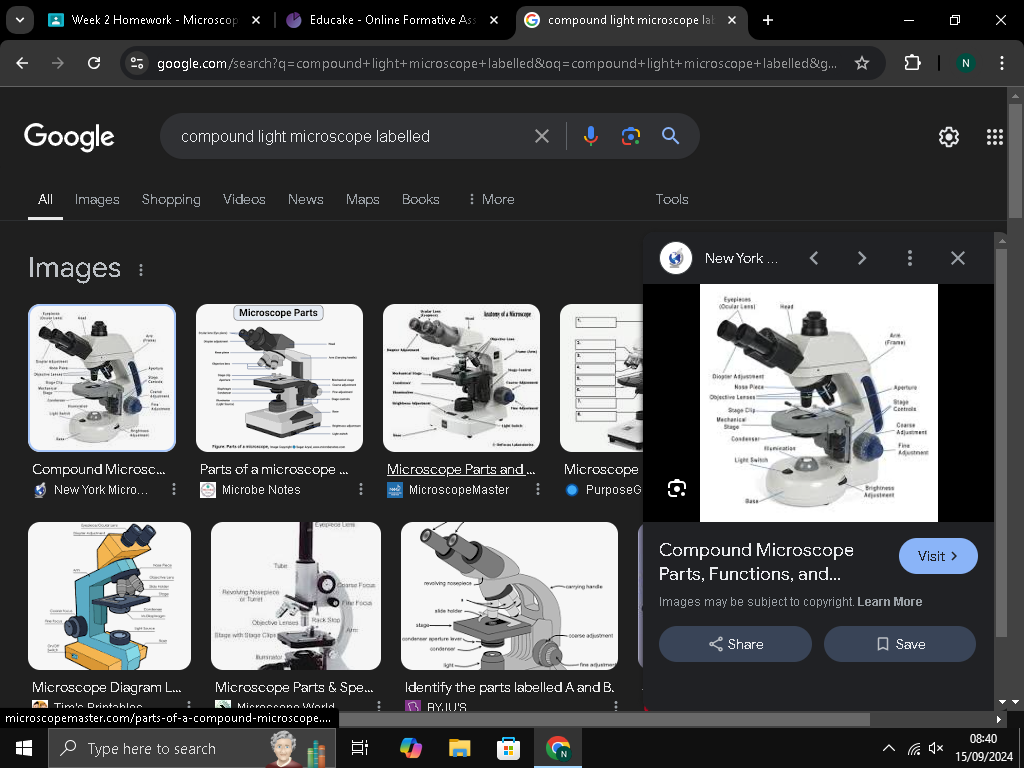Open the Extensions puzzle icon
1024x768 pixels.
tap(912, 63)
